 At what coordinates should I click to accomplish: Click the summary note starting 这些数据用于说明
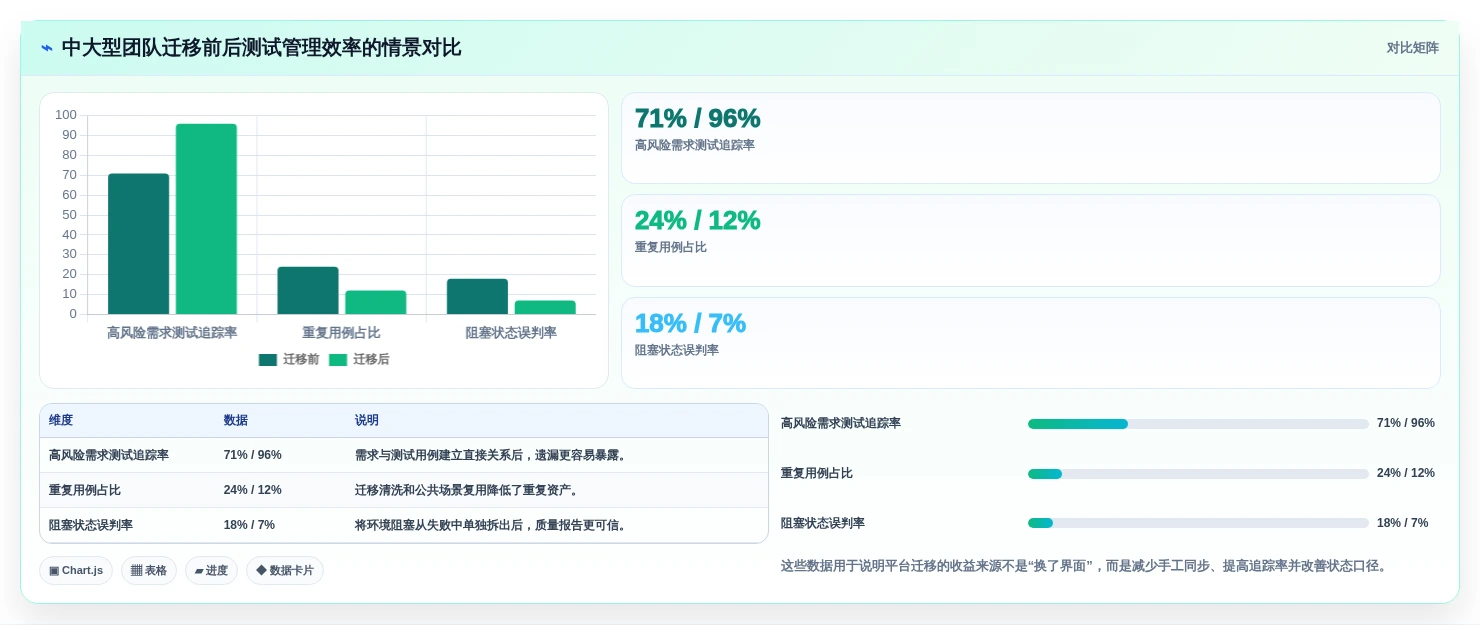(x=1086, y=566)
